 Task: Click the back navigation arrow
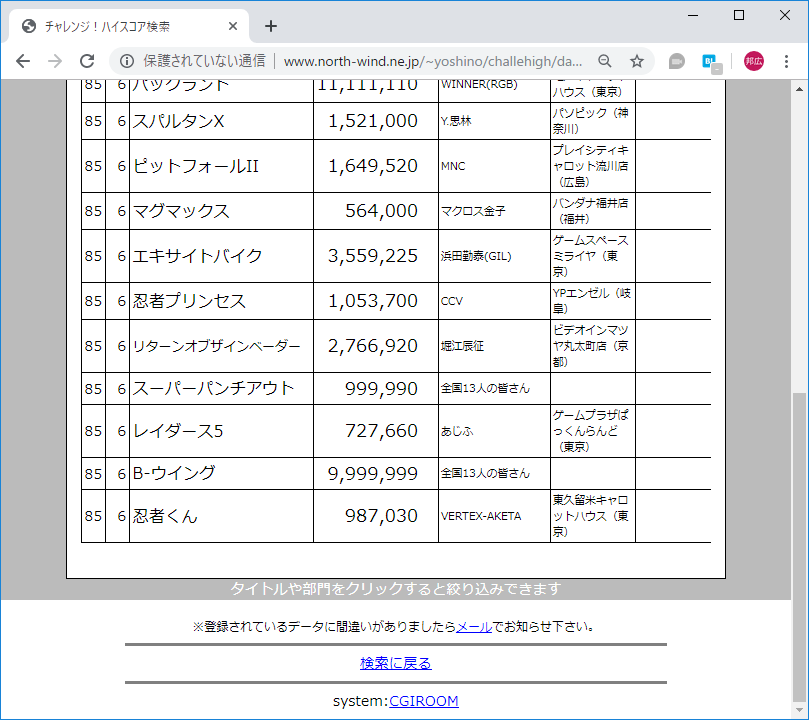point(22,60)
